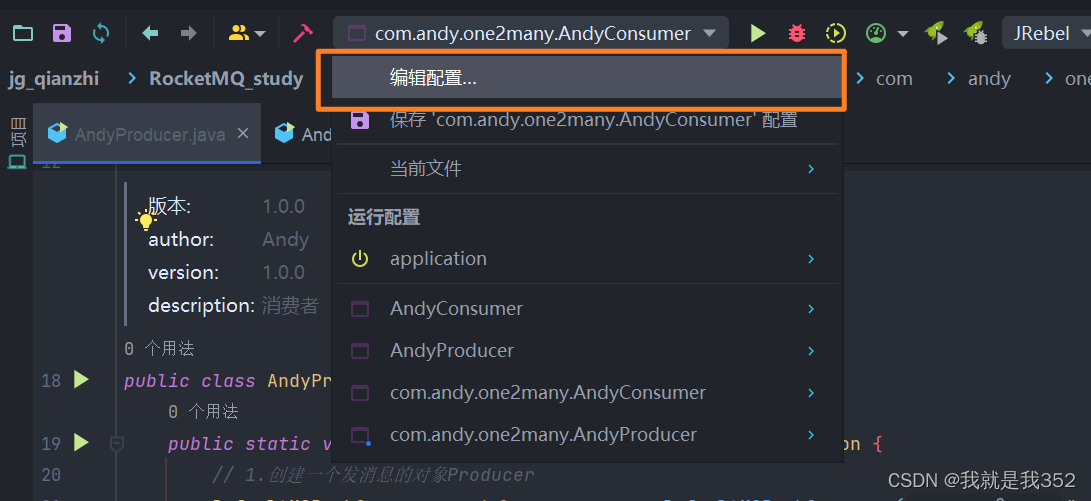Select the 编辑配置... menu item
Viewport: 1091px width, 501px height.
[x=587, y=78]
